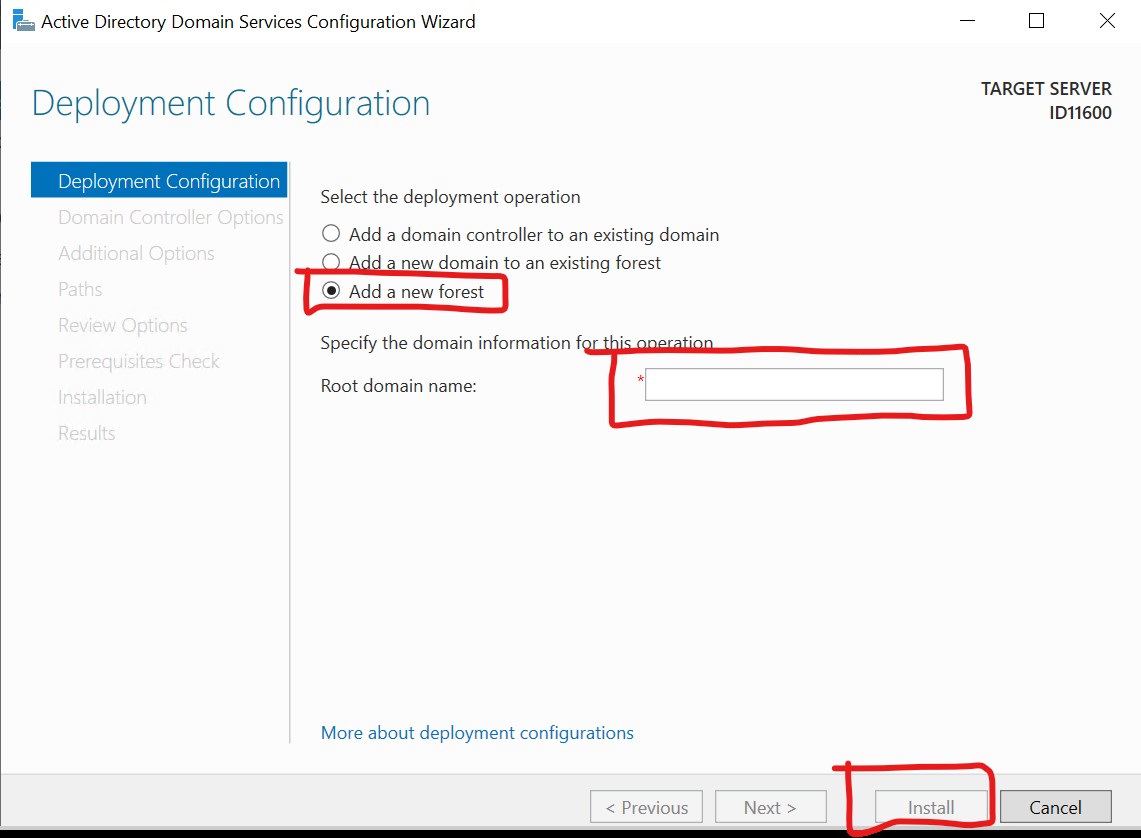1141x838 pixels.
Task: Click the Installation step in sidebar
Action: pyautogui.click(x=102, y=397)
